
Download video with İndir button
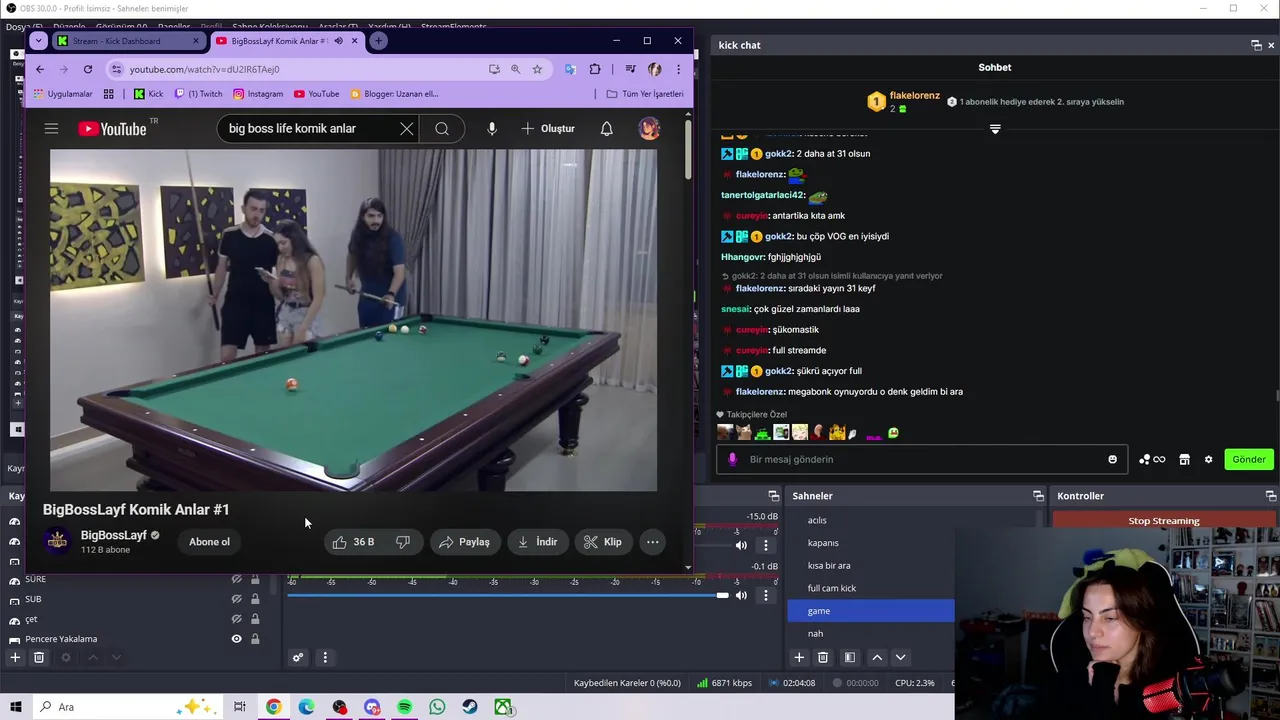[537, 542]
